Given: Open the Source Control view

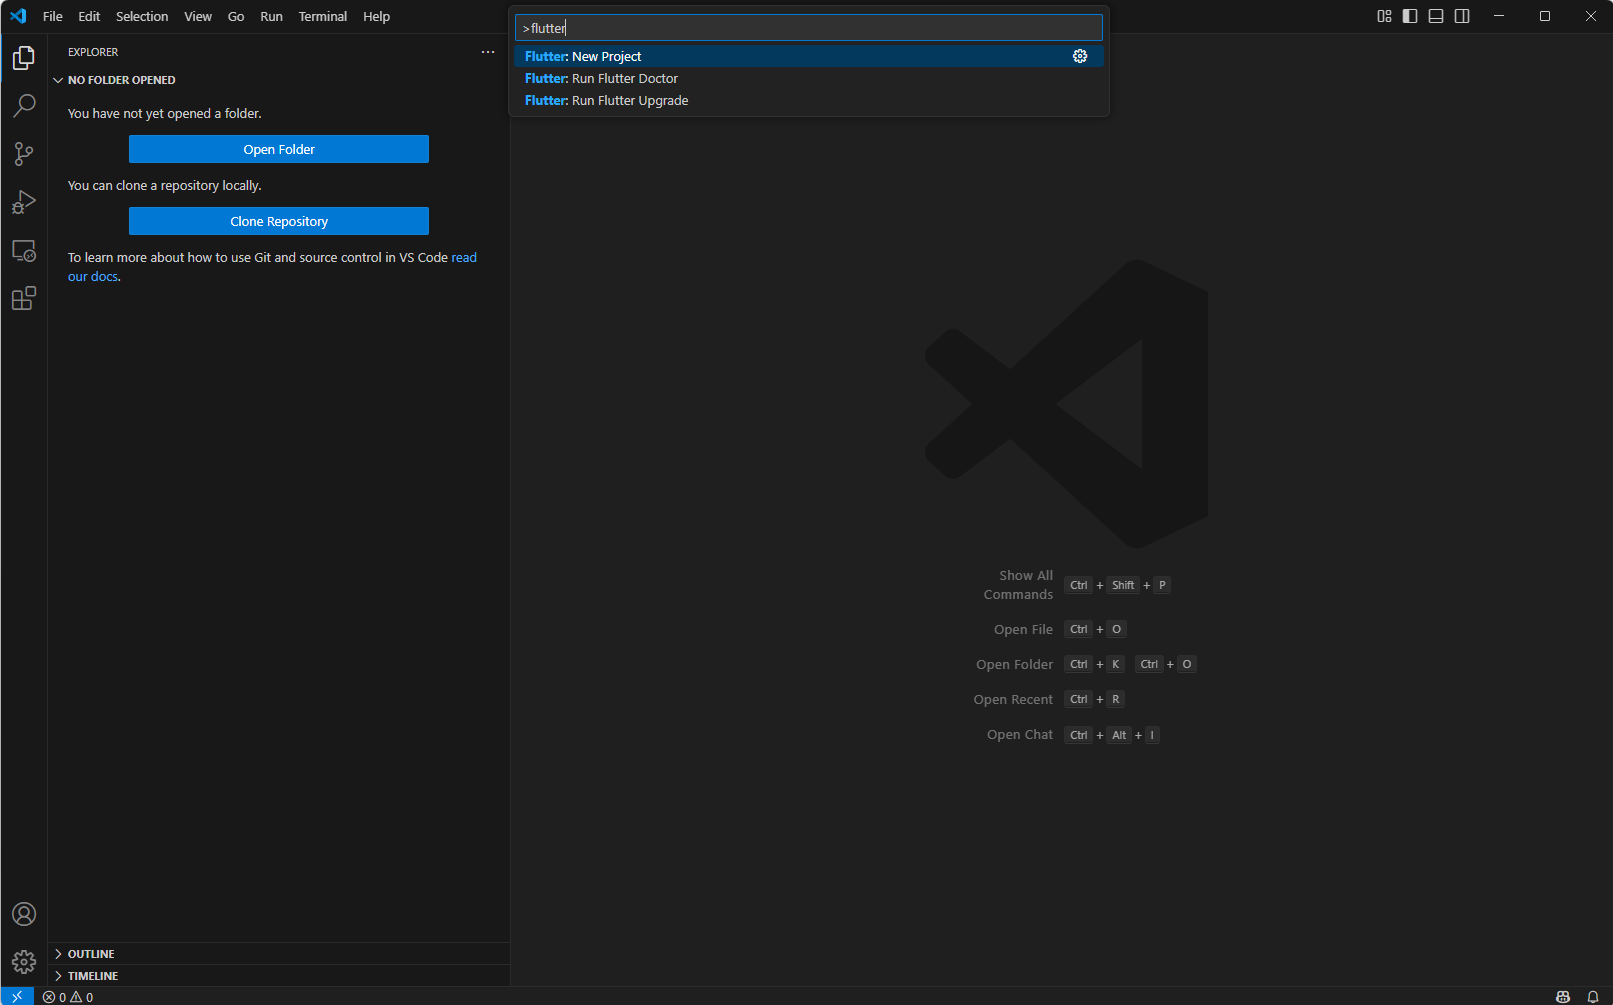Looking at the screenshot, I should point(24,154).
